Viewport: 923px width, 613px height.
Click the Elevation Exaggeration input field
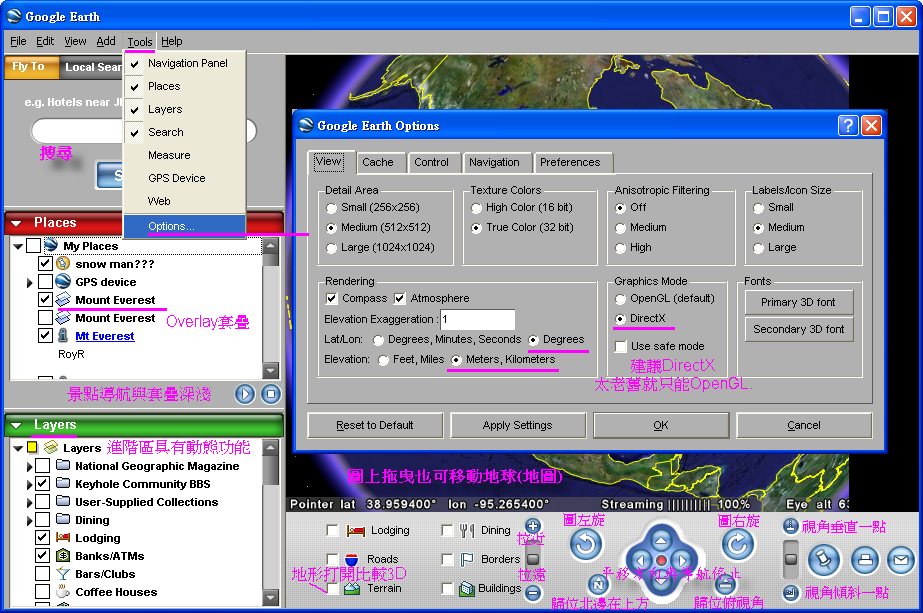477,319
